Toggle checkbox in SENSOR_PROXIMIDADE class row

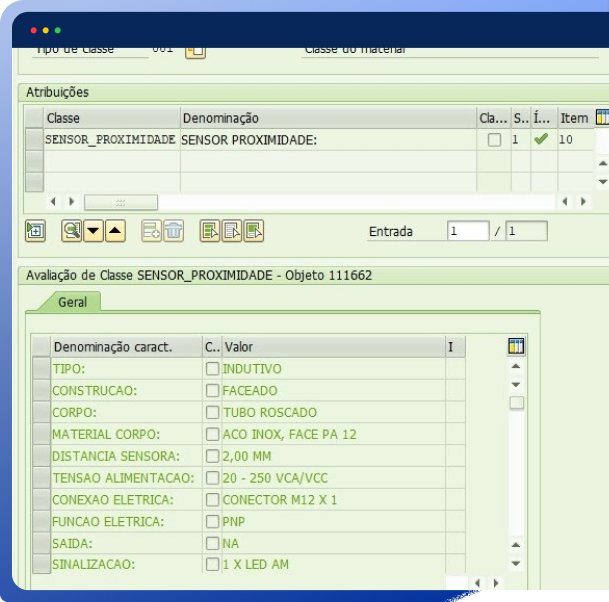[x=494, y=140]
